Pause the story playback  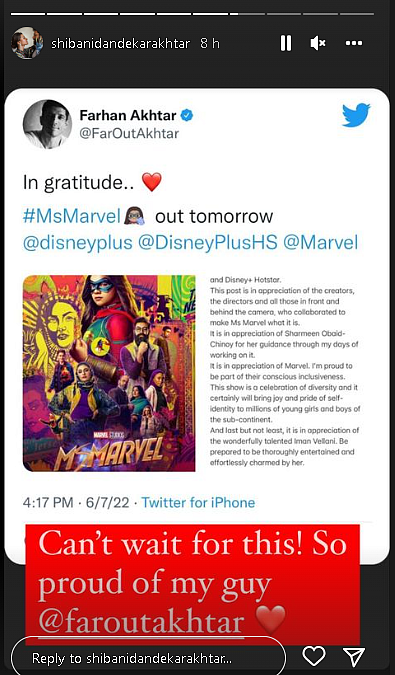(x=286, y=43)
